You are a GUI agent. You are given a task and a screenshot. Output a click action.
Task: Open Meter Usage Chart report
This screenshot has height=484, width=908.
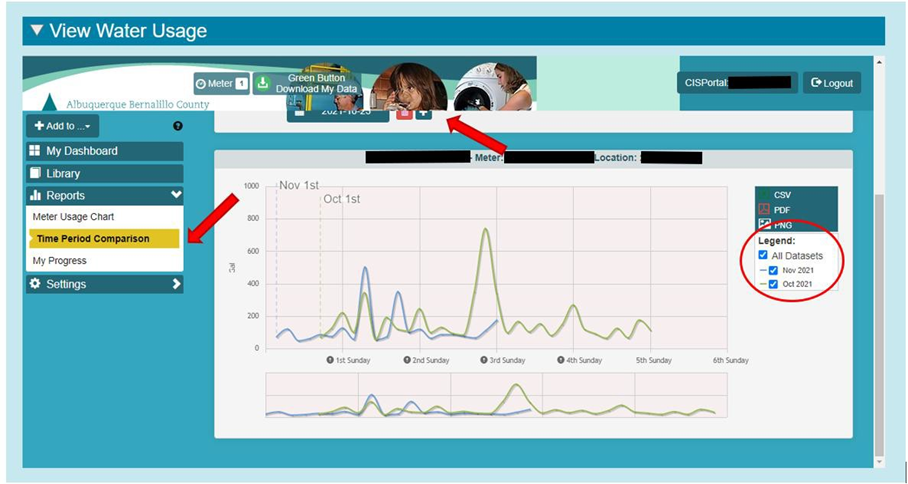click(x=74, y=217)
